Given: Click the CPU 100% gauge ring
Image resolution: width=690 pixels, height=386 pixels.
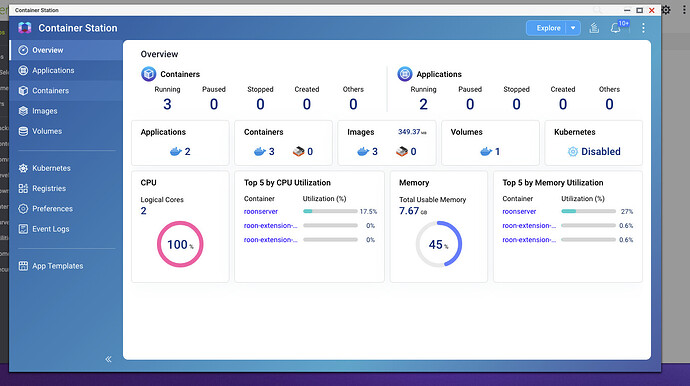Looking at the screenshot, I should pyautogui.click(x=180, y=244).
